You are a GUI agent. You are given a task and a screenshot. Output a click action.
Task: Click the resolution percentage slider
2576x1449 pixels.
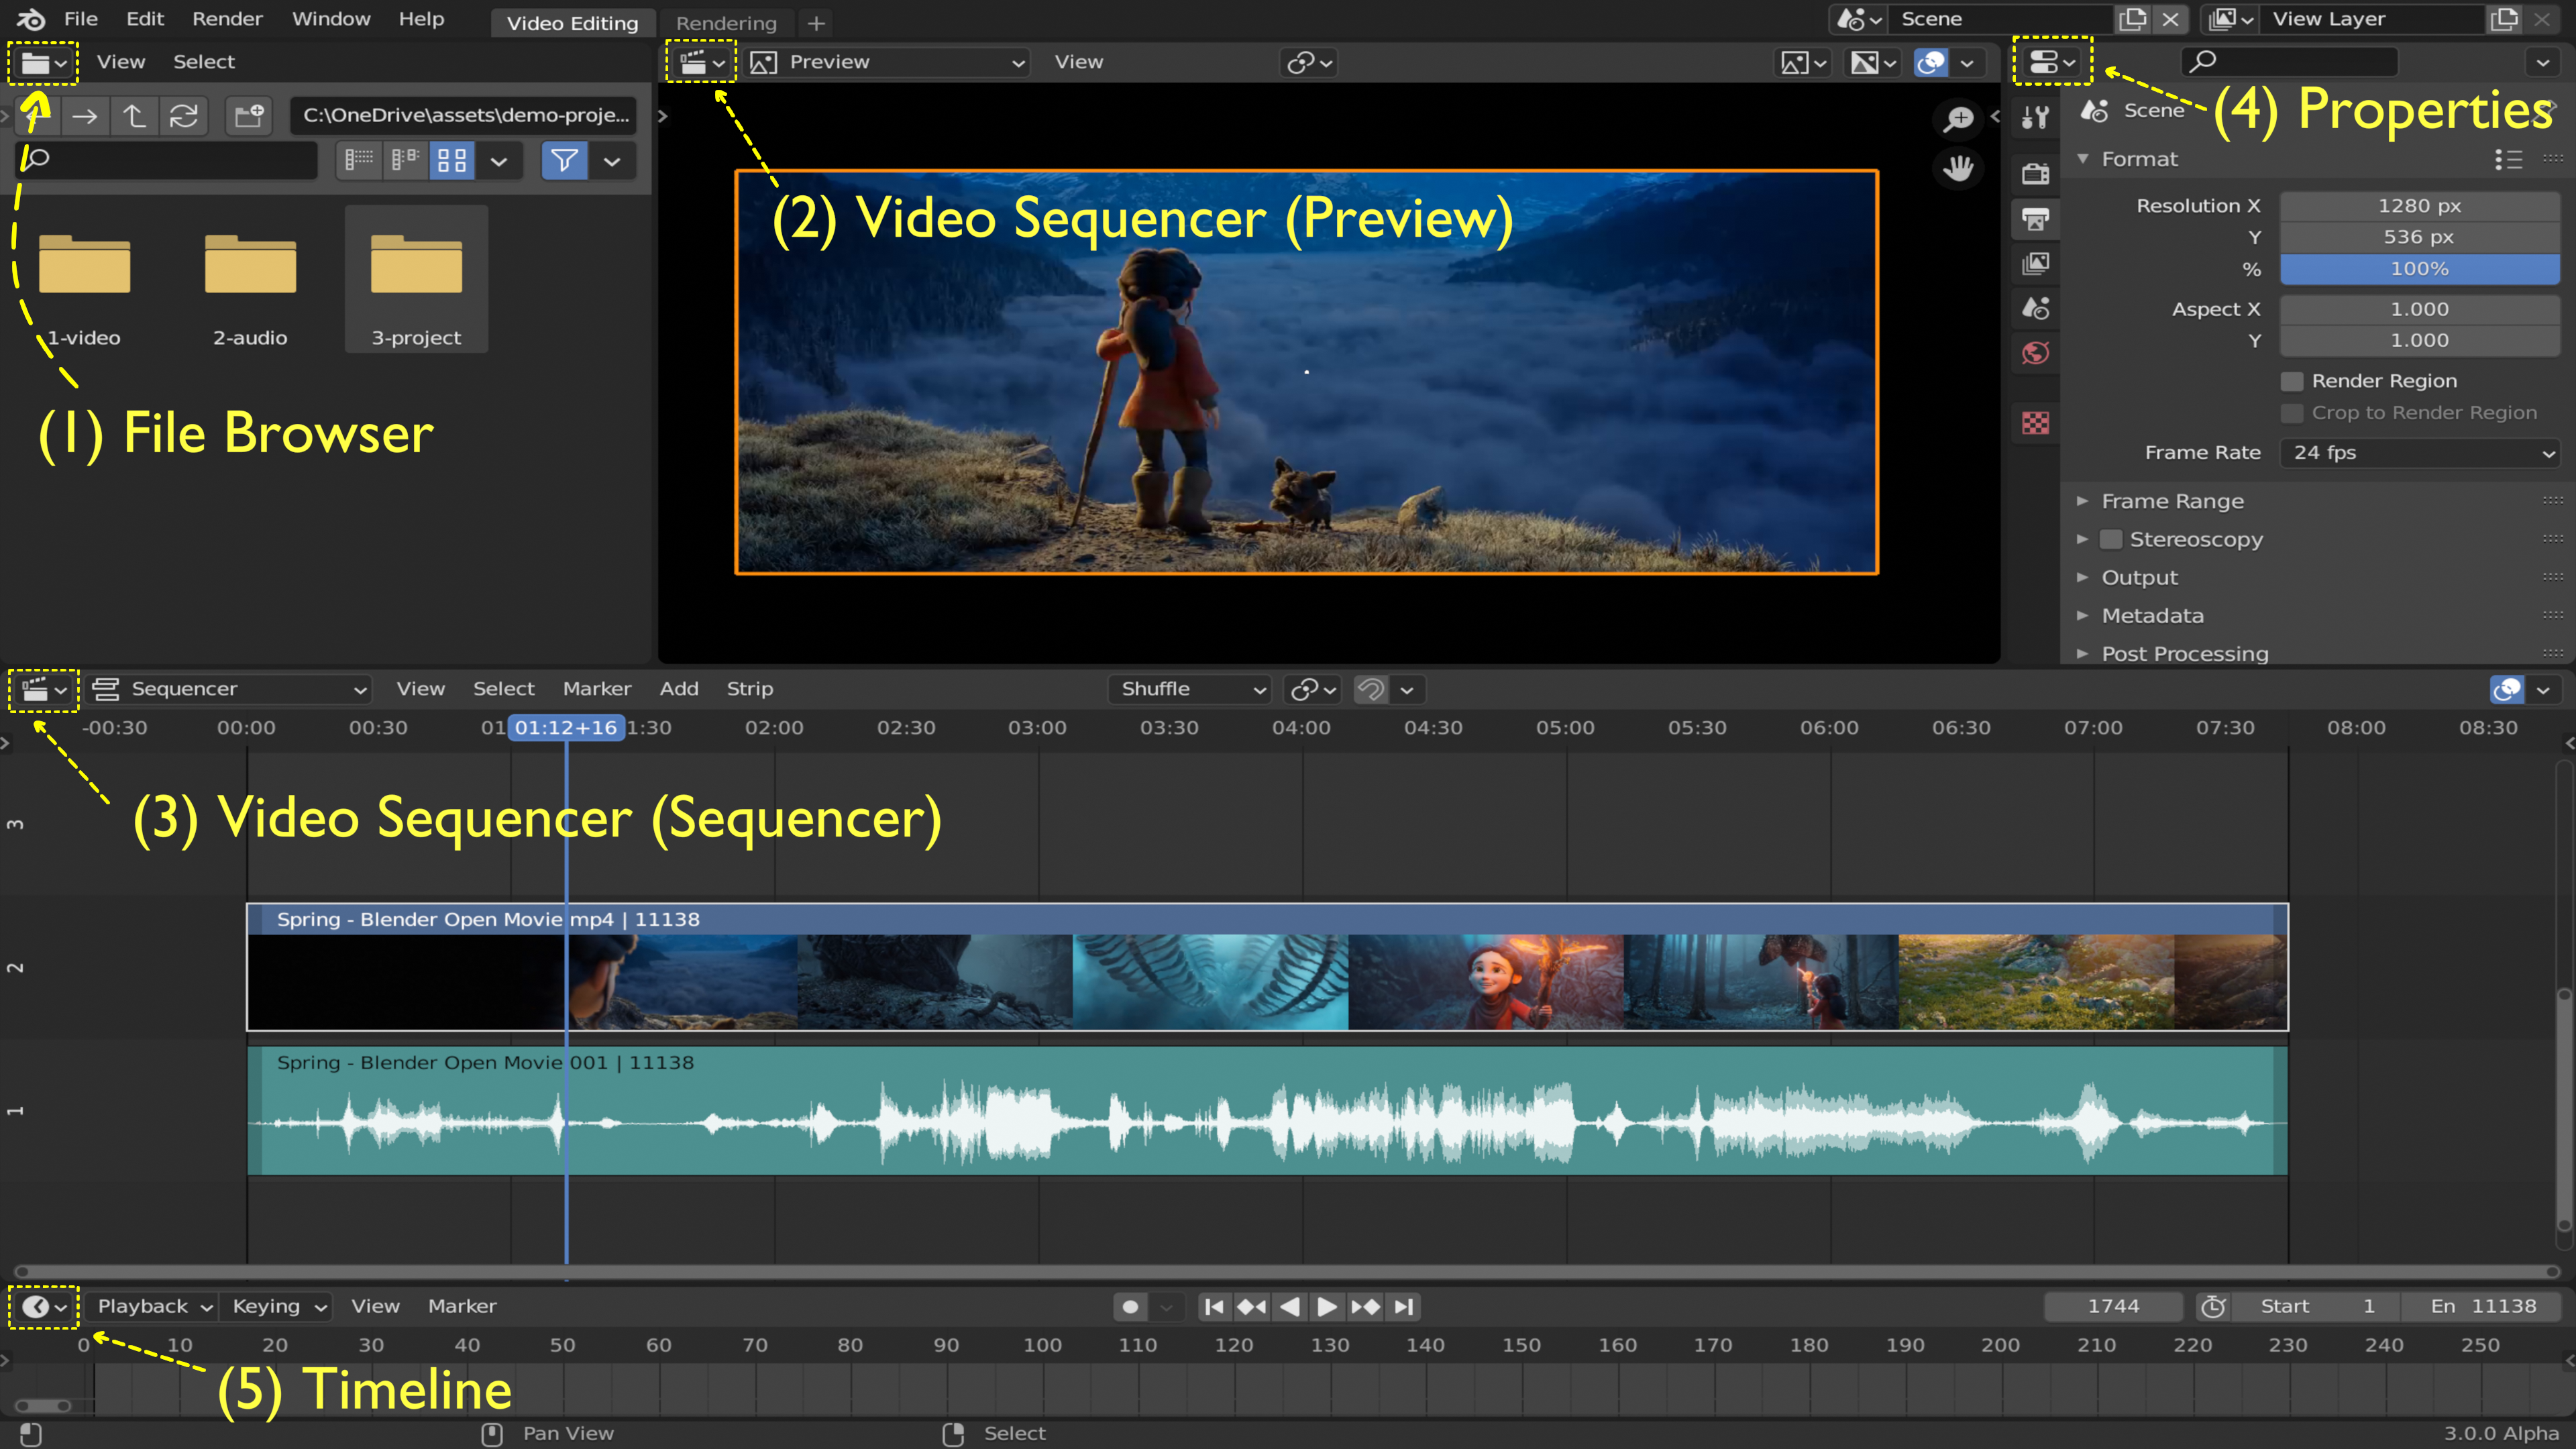[2419, 269]
